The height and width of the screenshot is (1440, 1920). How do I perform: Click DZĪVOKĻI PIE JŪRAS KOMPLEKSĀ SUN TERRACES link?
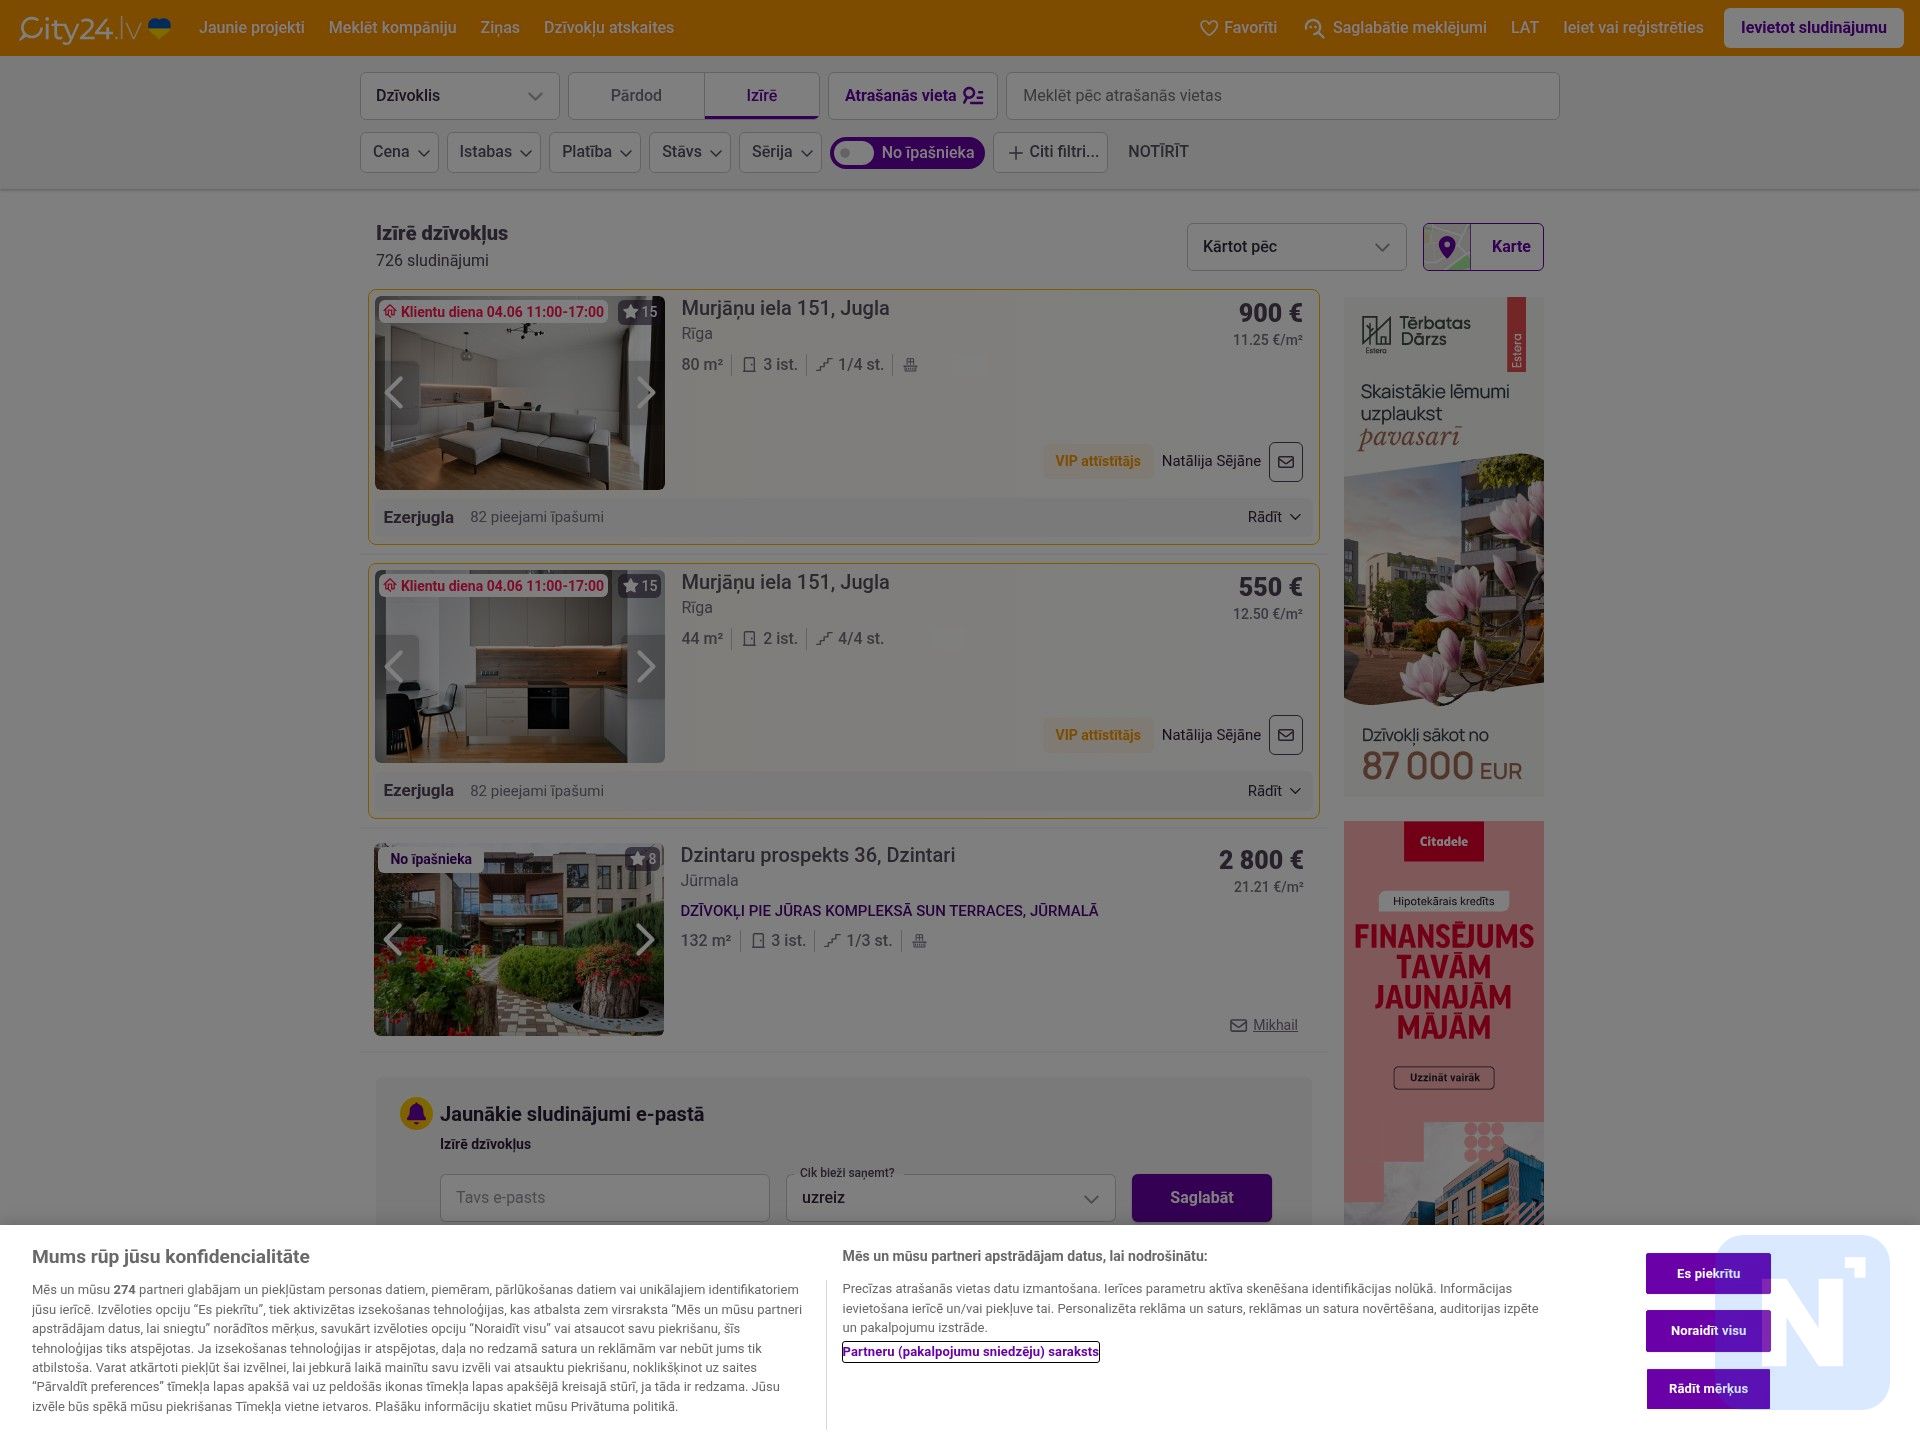click(889, 911)
